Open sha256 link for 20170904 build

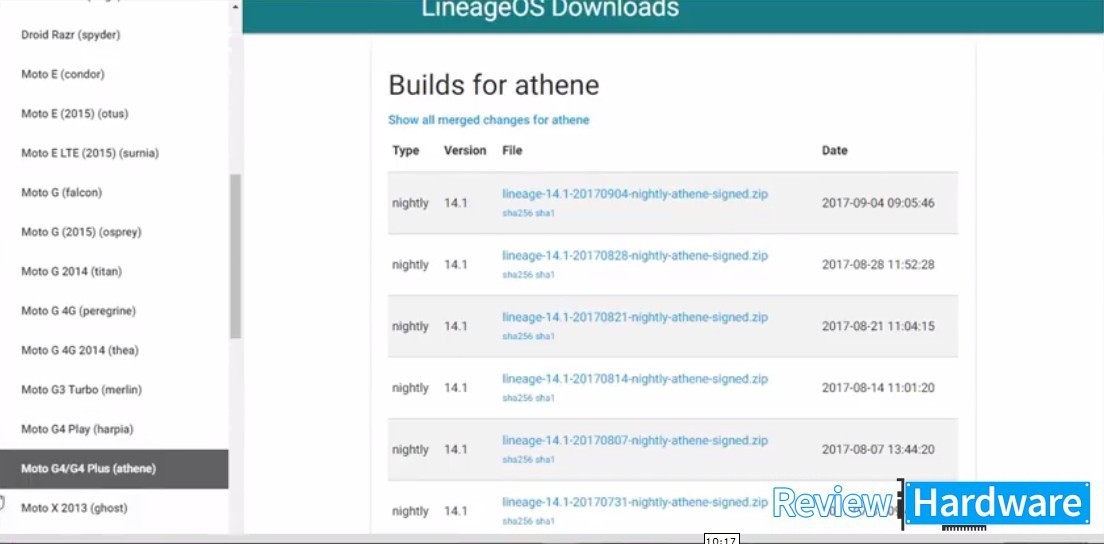[517, 213]
